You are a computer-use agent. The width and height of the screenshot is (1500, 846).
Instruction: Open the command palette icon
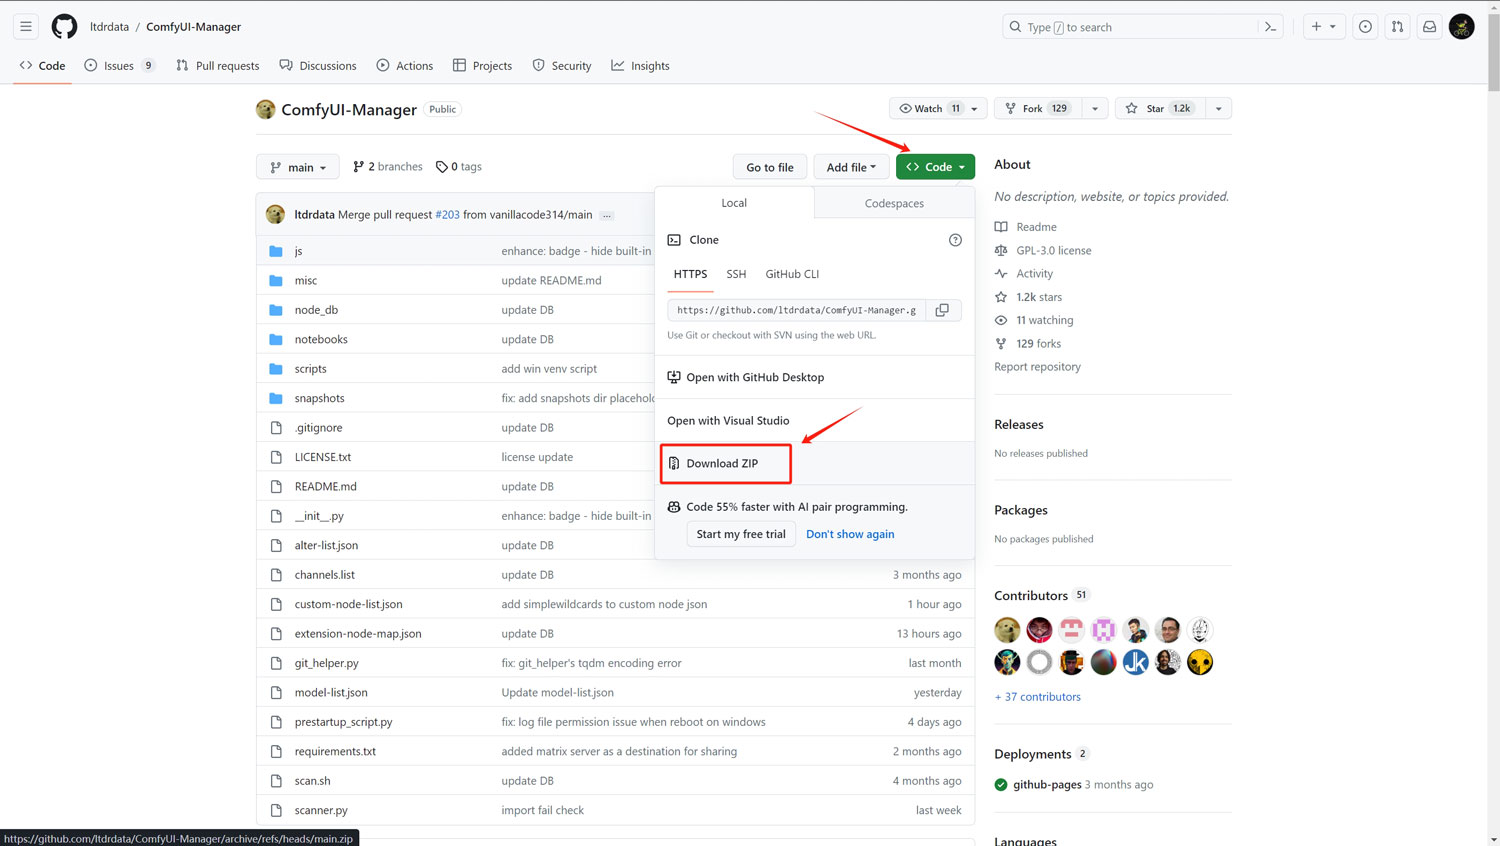[1270, 27]
